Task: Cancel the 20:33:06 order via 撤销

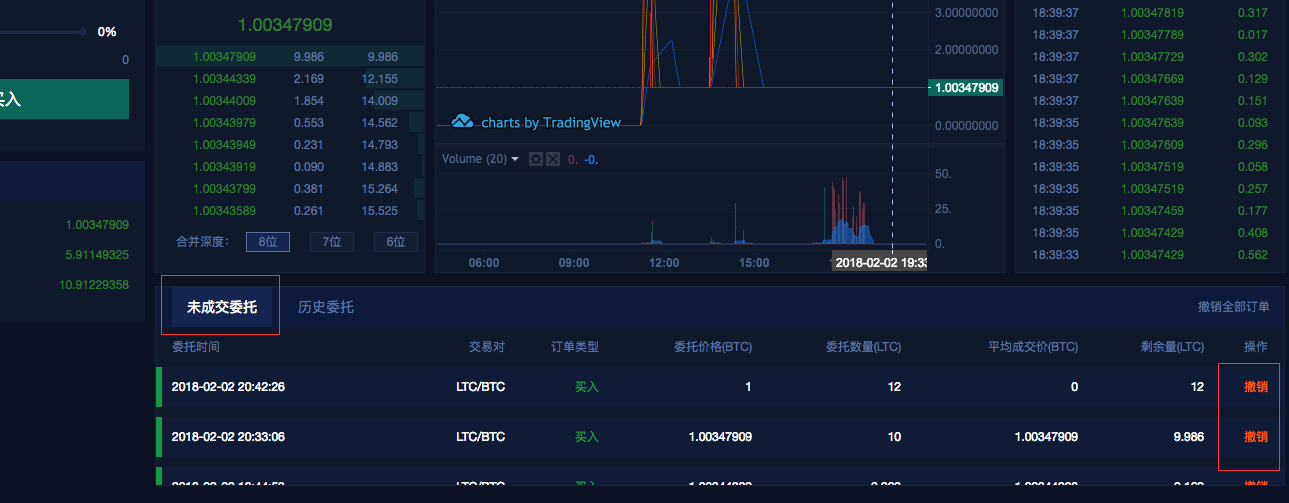Action: [1255, 437]
